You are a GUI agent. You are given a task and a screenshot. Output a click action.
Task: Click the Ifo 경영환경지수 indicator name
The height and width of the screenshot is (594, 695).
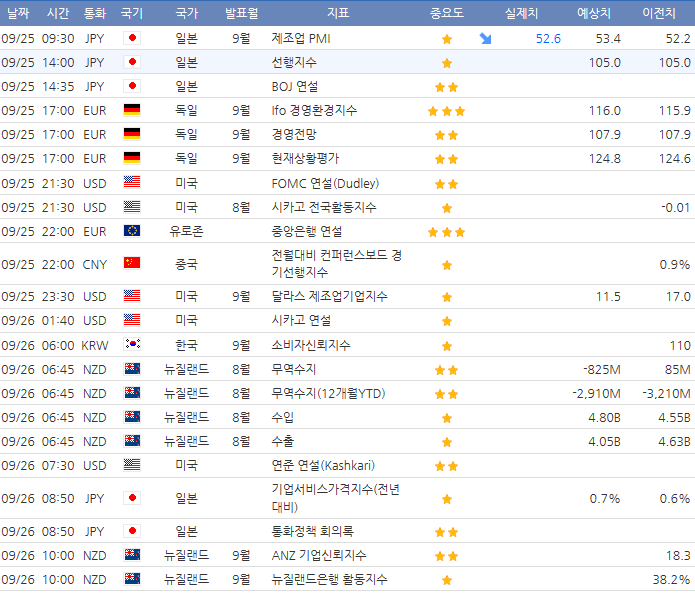coord(314,110)
